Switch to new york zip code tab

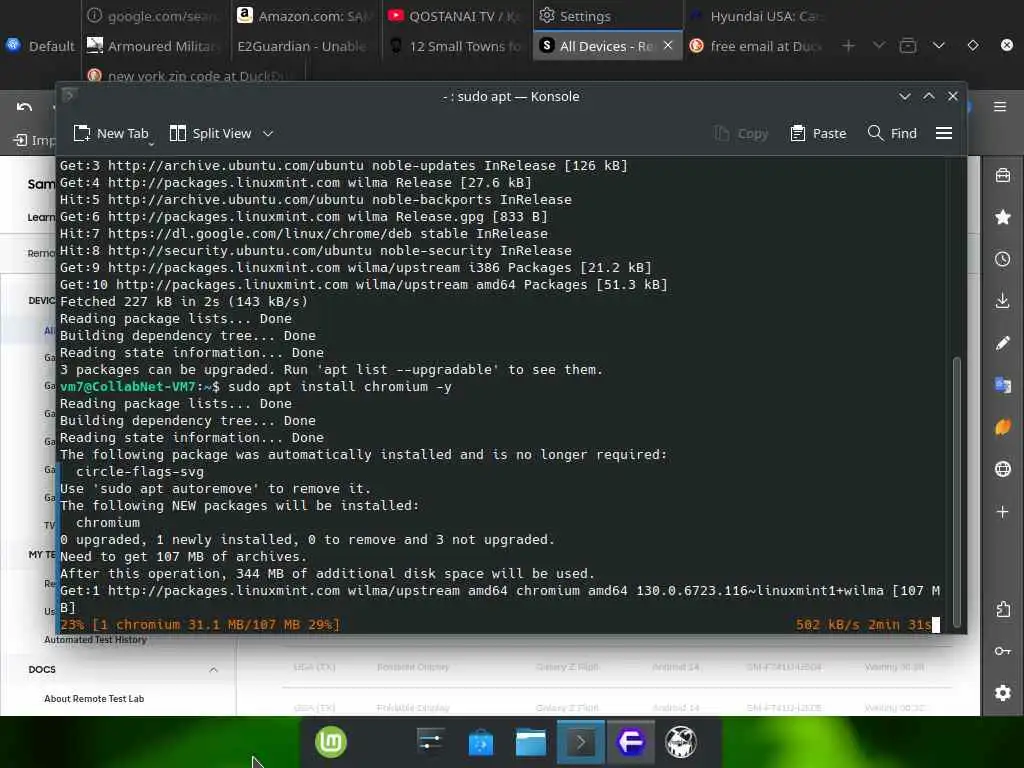click(193, 74)
